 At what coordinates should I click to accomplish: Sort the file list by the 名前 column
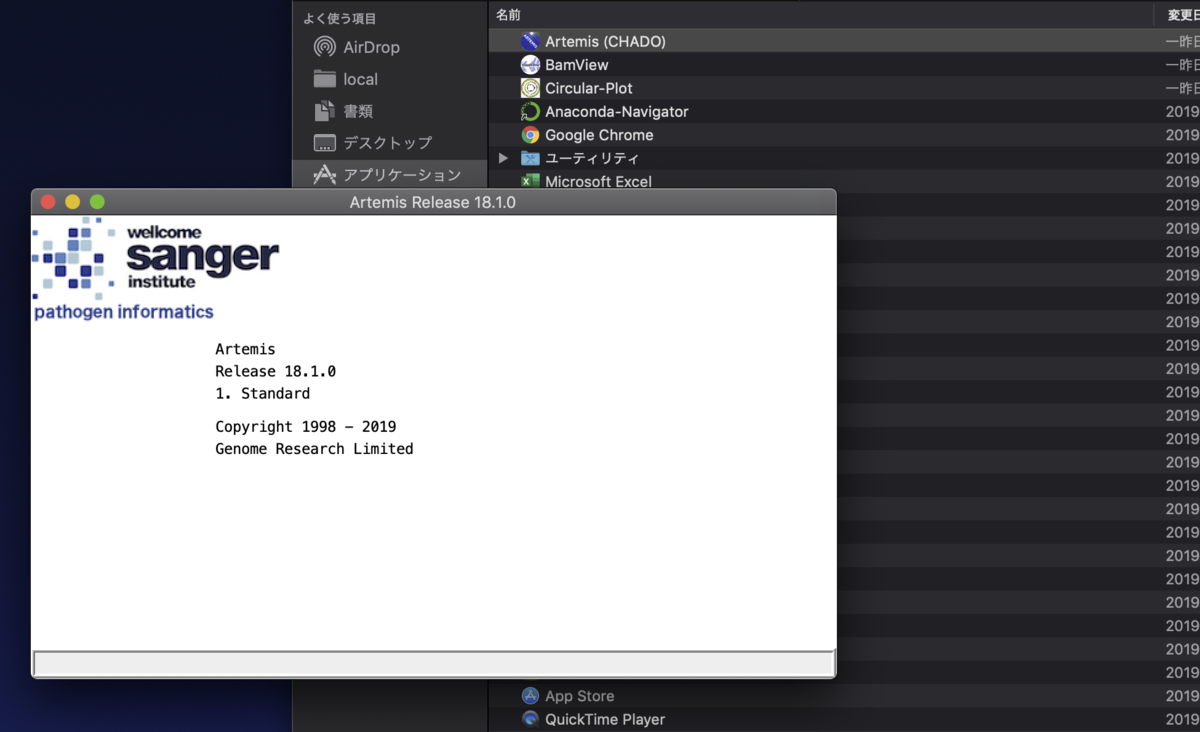(x=506, y=14)
